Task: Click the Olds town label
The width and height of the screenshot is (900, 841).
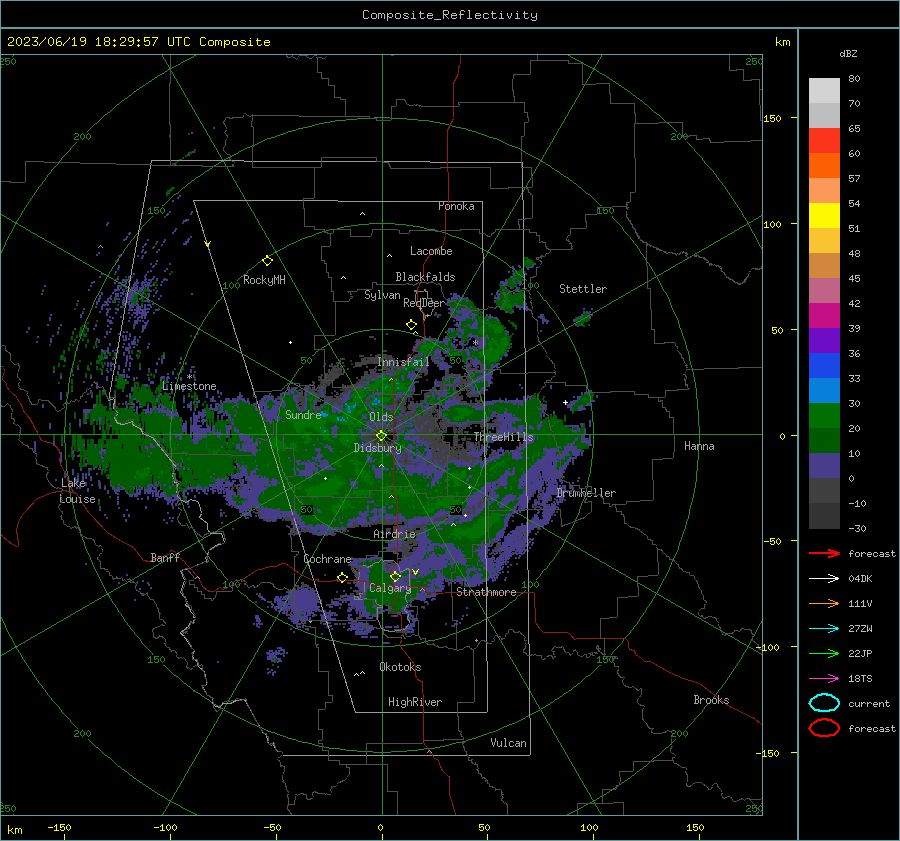Action: click(x=381, y=417)
